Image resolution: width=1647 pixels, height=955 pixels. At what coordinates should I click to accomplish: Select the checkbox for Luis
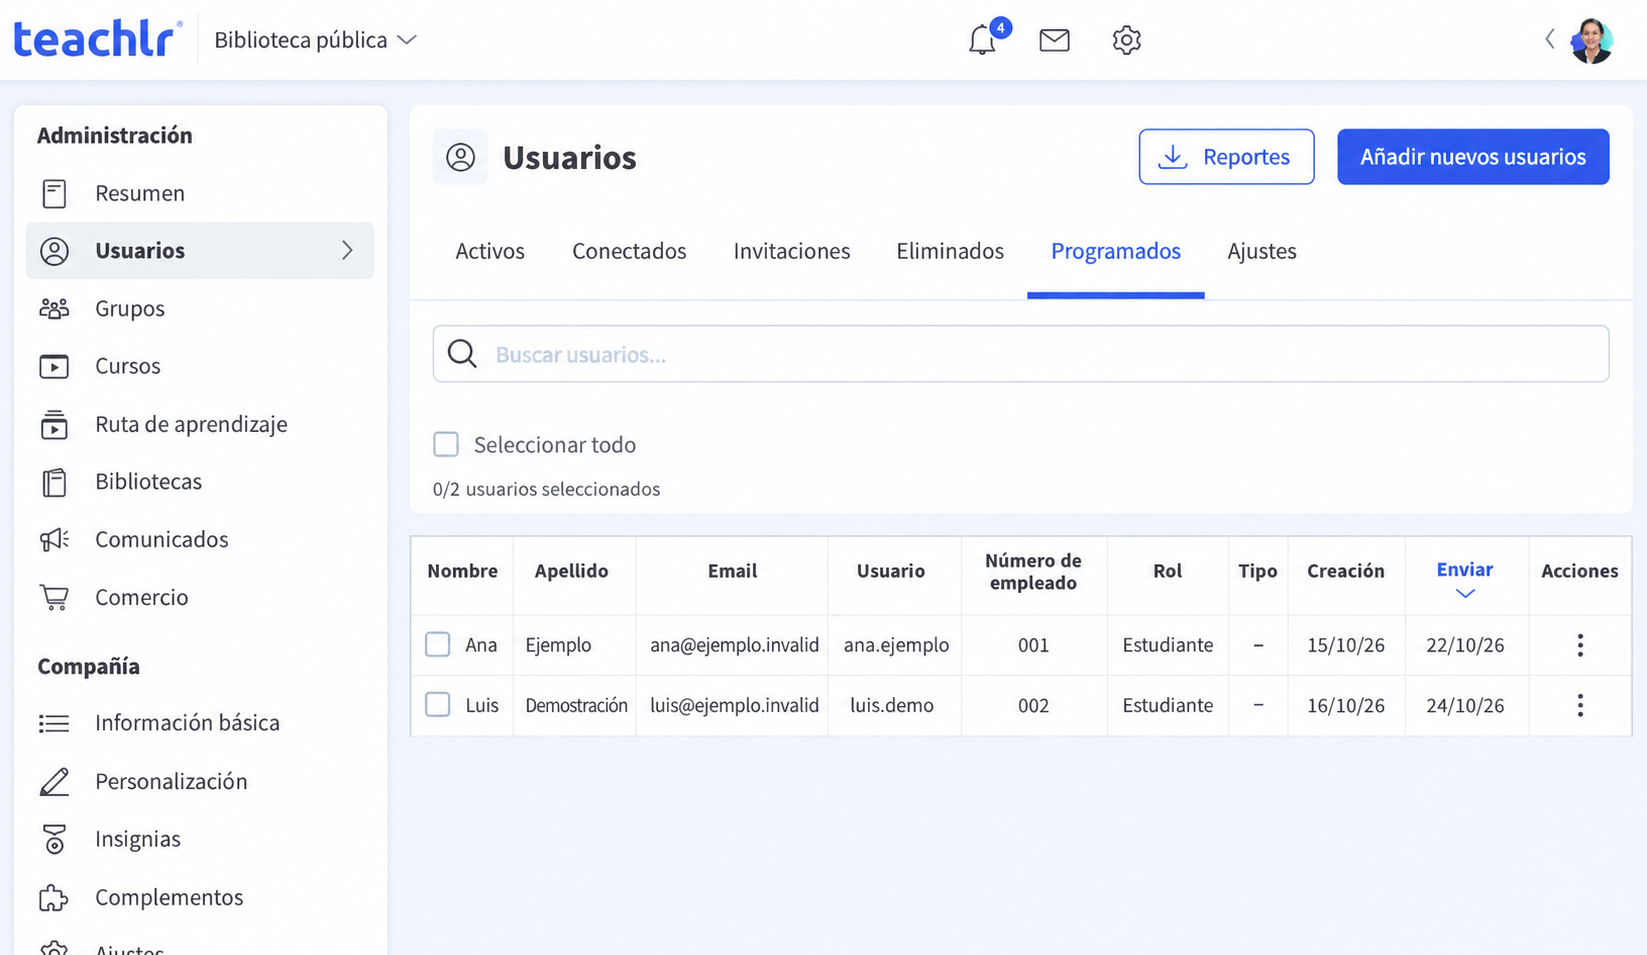pos(438,704)
